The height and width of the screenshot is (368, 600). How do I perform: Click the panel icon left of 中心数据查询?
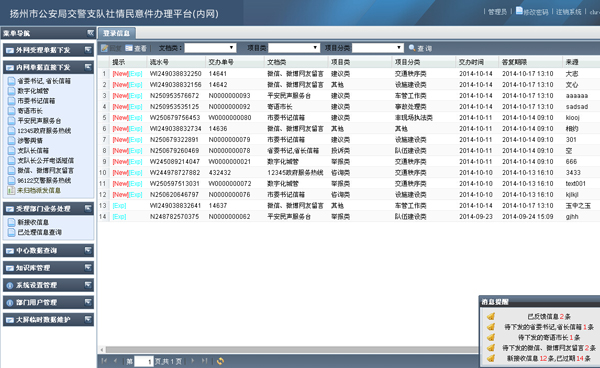coord(10,251)
